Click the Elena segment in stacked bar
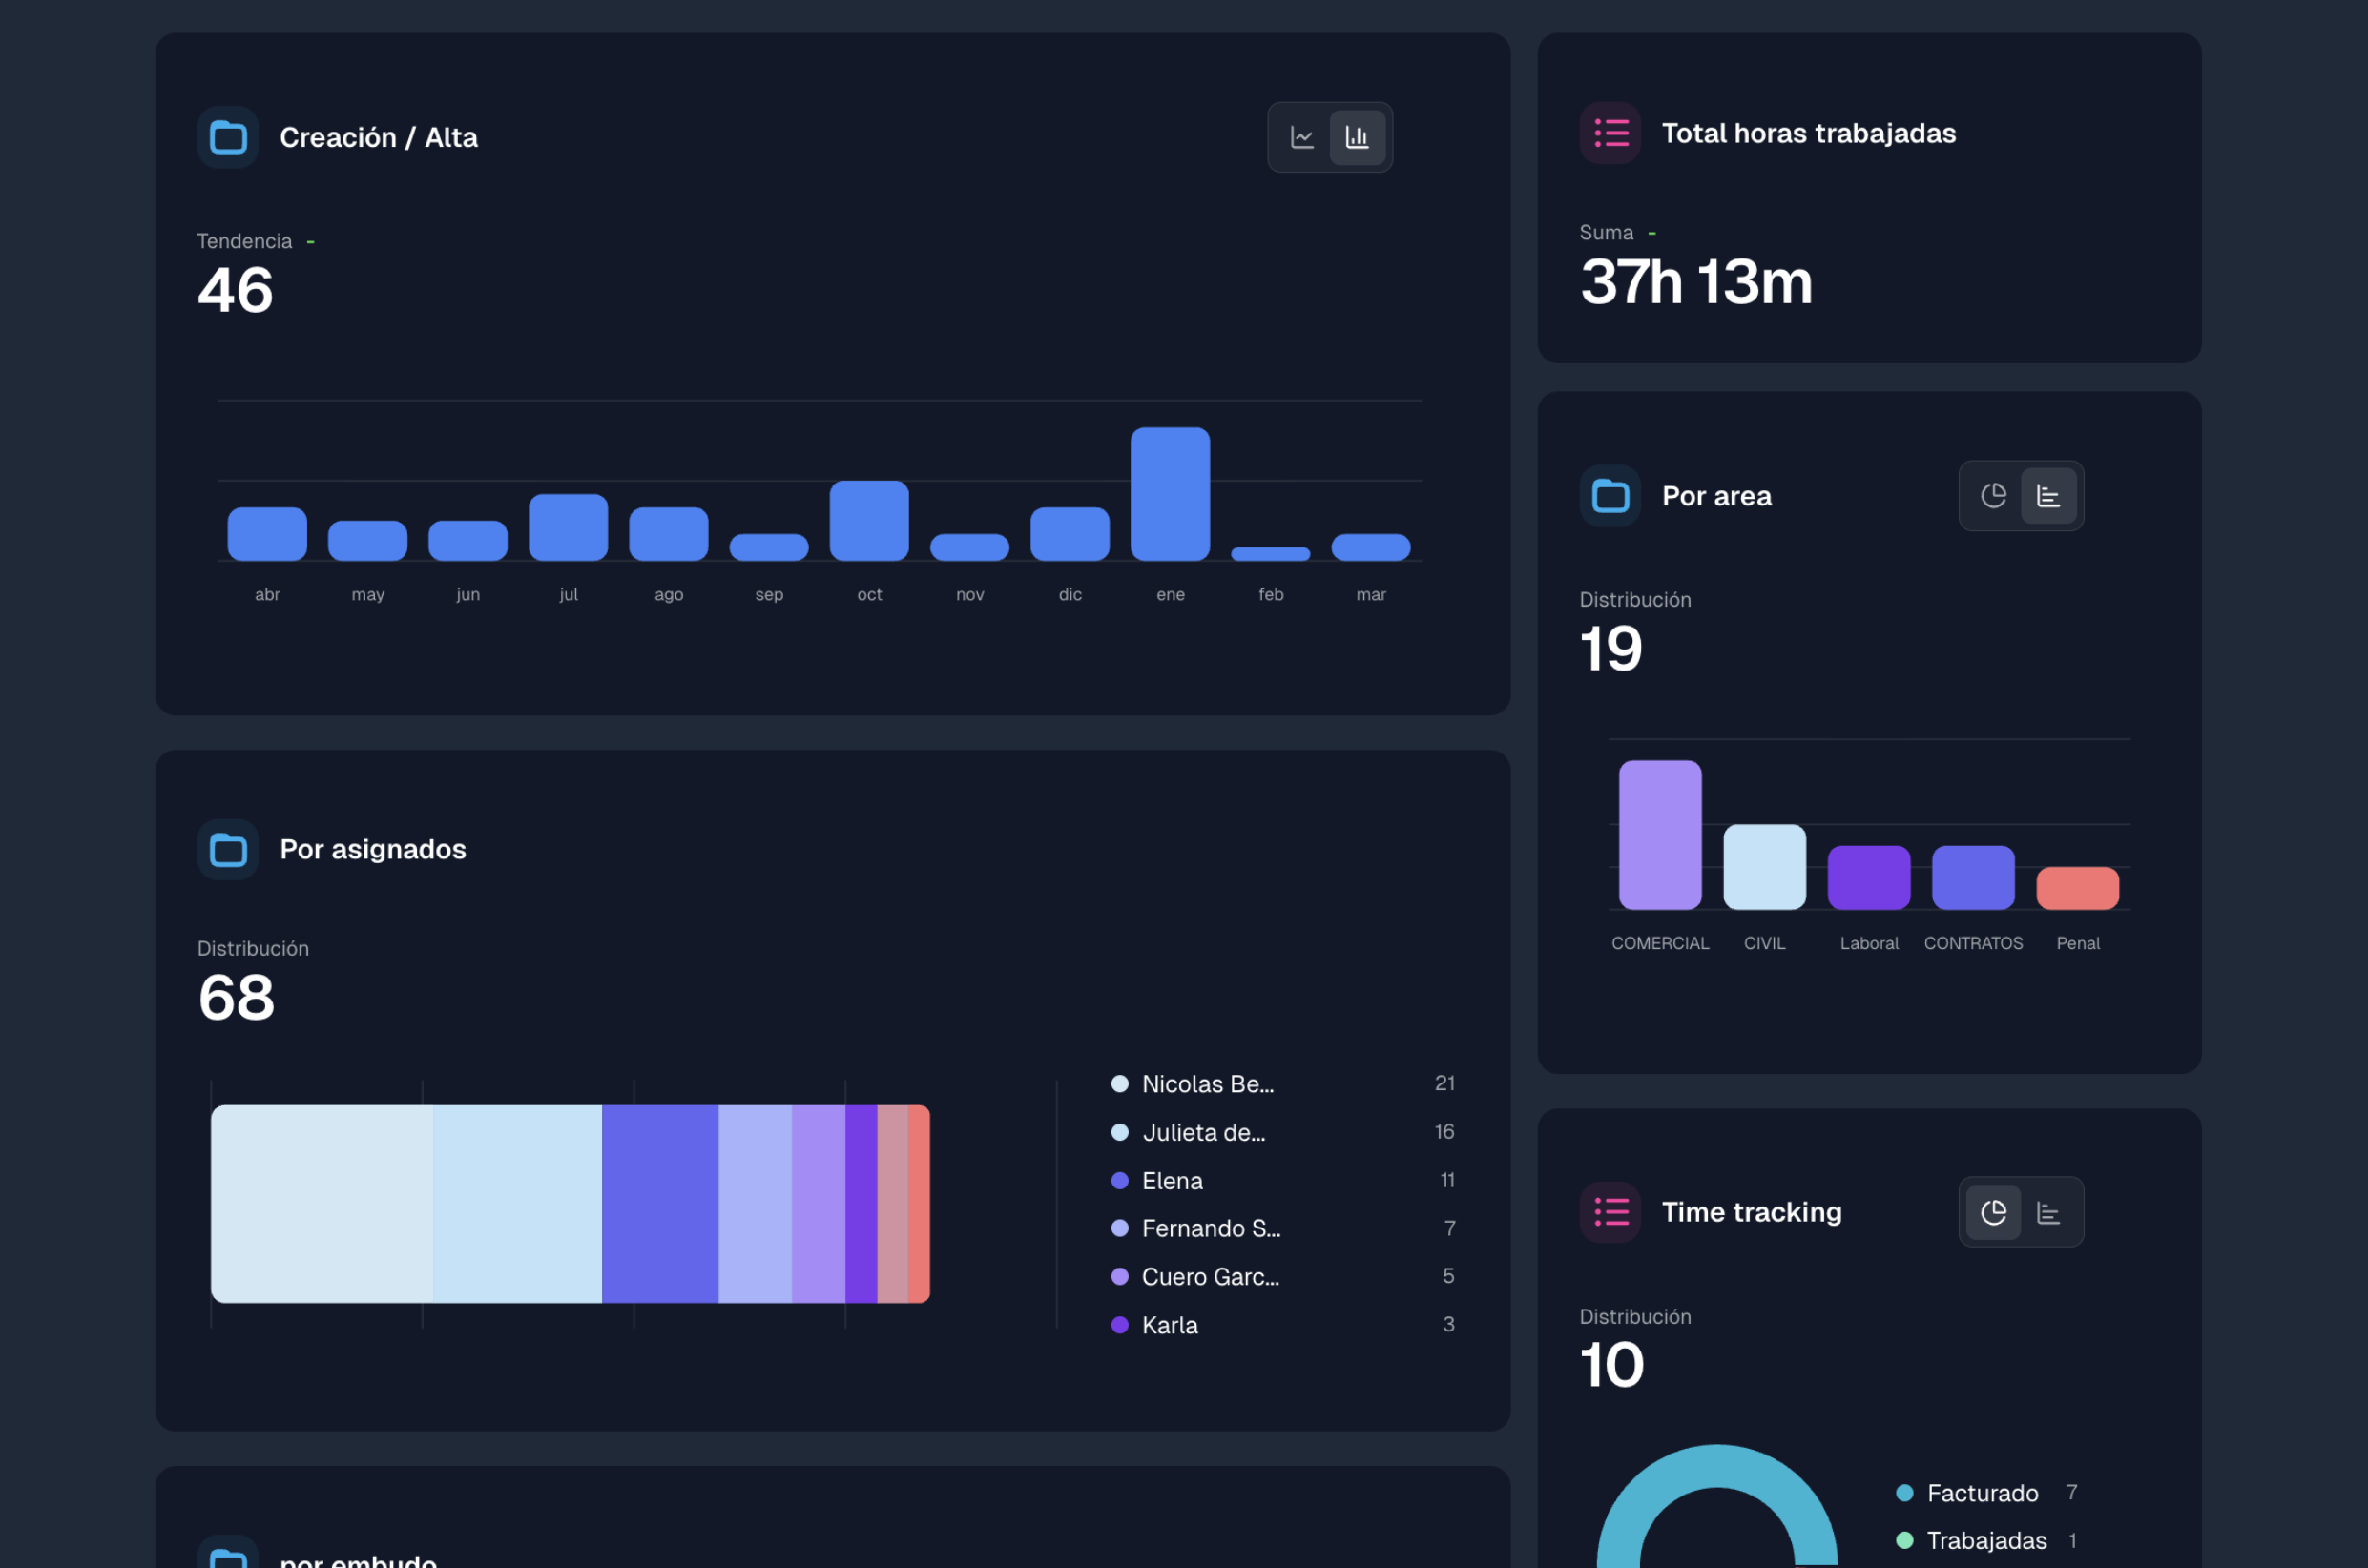Viewport: 2368px width, 1568px height. pos(660,1203)
